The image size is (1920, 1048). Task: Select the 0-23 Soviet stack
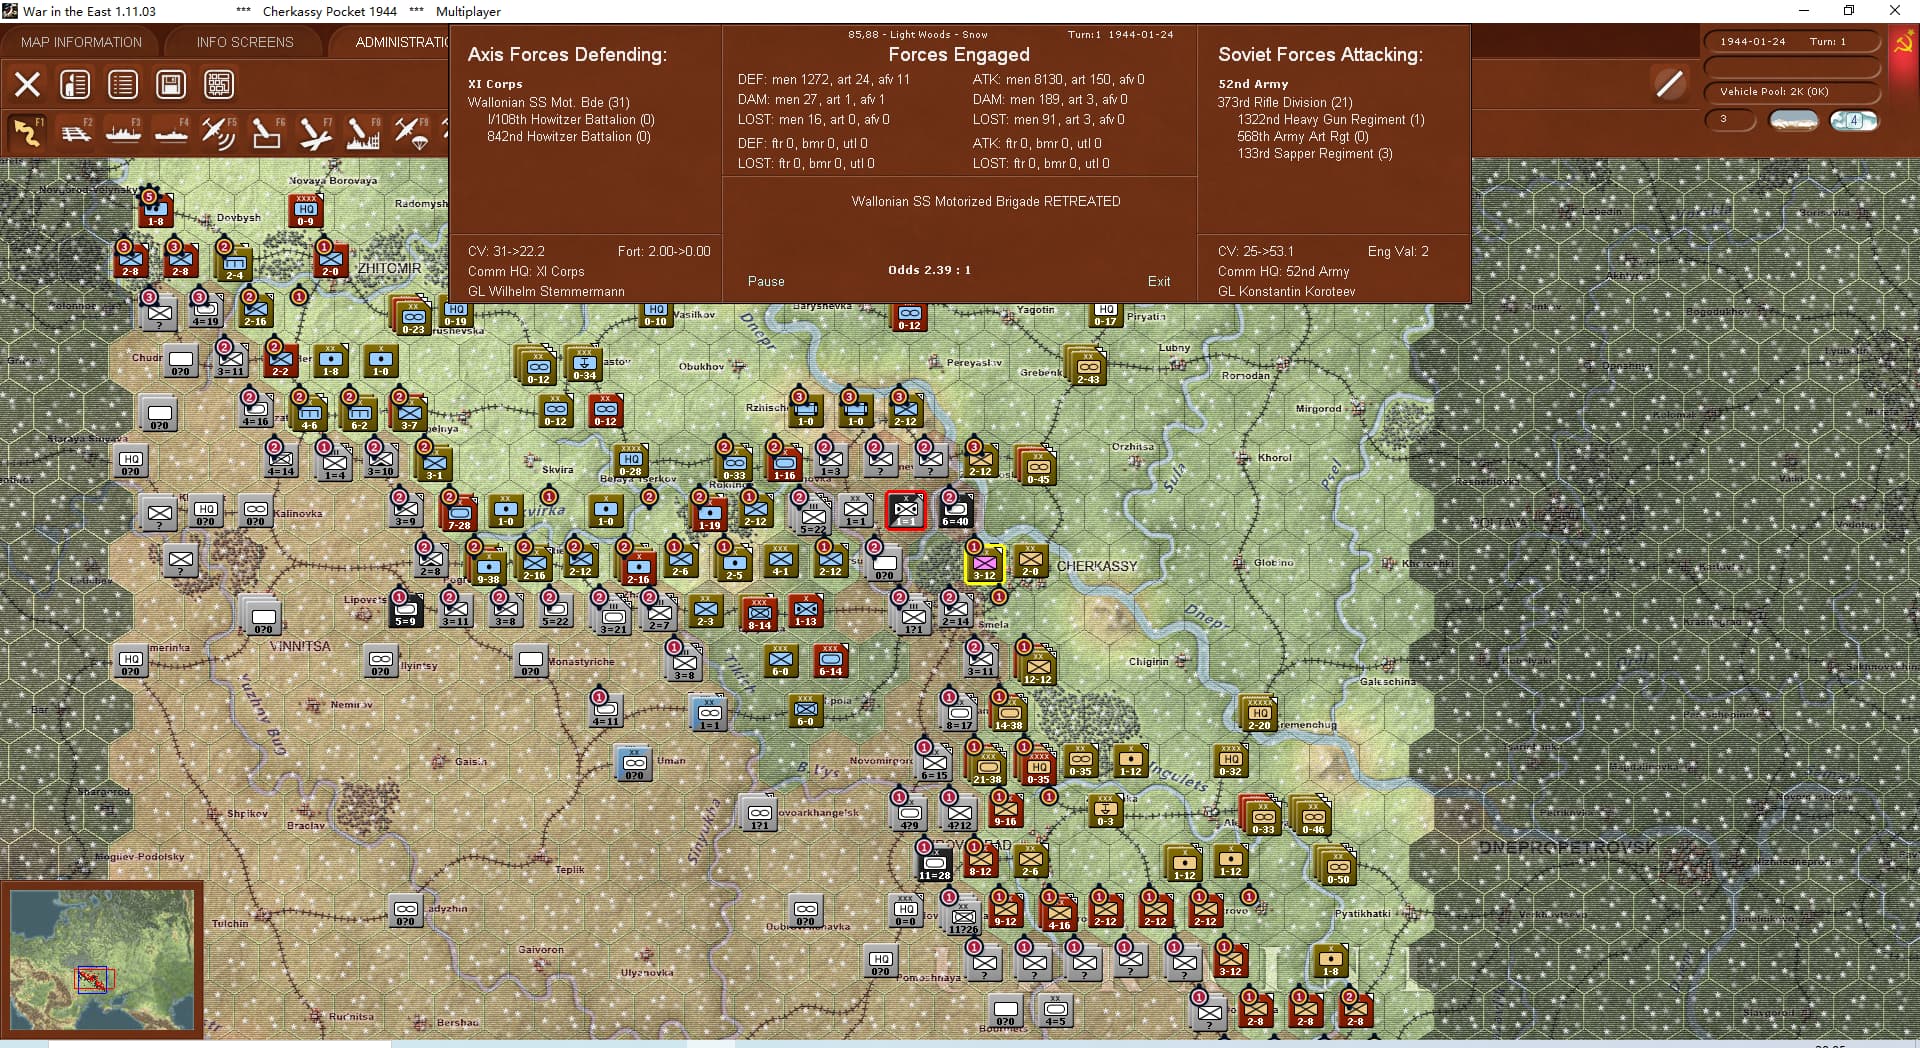(x=412, y=316)
